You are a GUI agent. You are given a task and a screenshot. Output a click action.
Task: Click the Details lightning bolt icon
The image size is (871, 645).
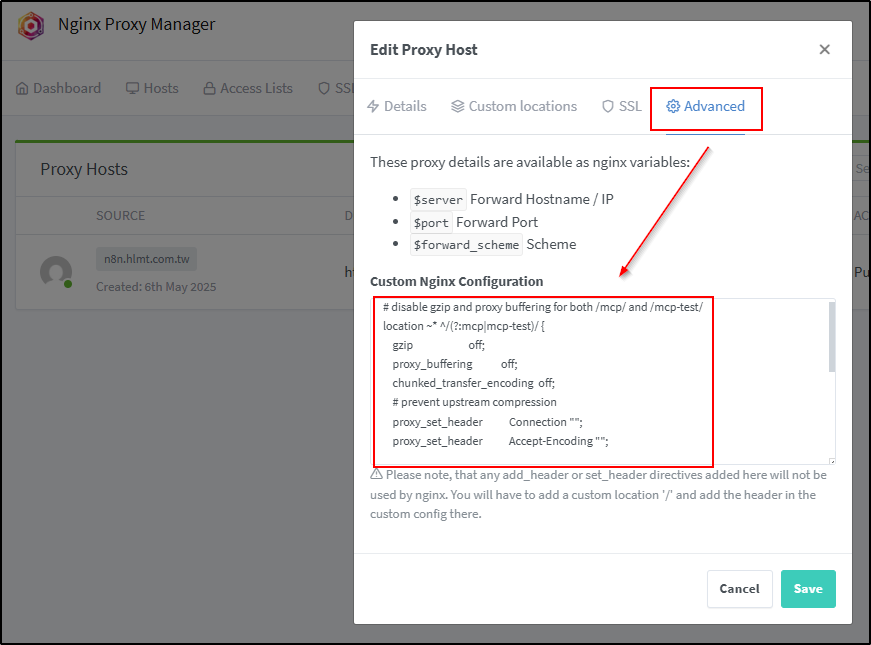[x=373, y=106]
